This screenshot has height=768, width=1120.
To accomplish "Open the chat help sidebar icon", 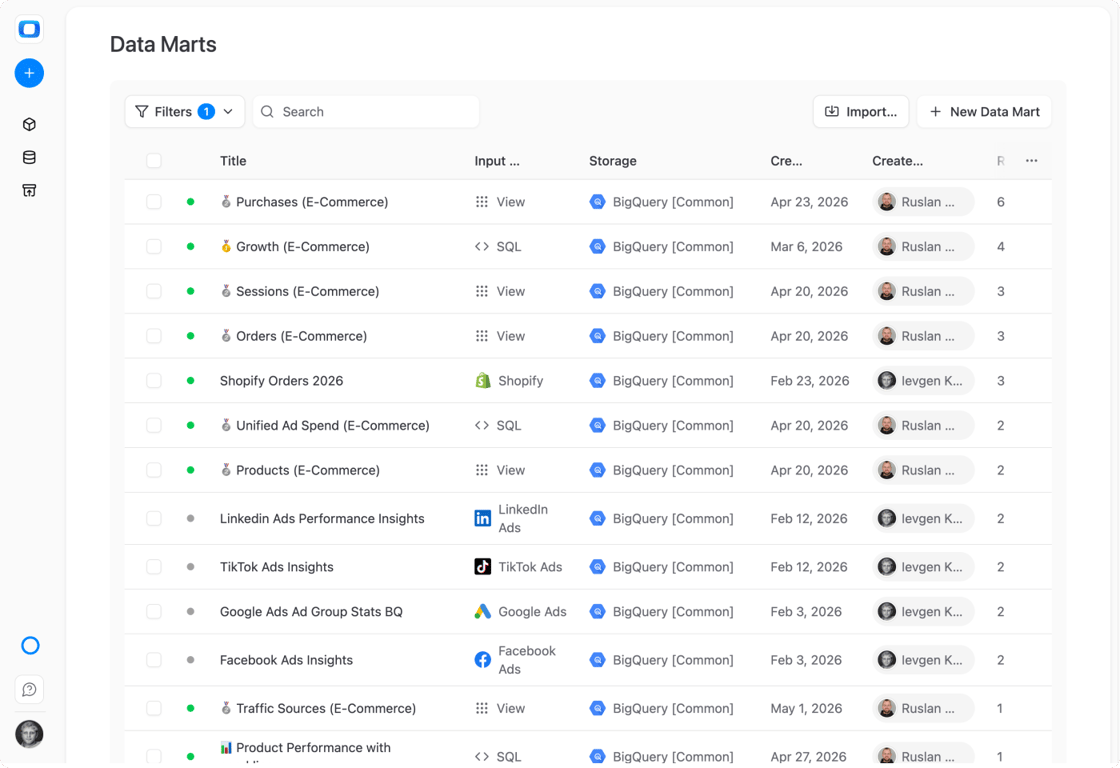I will point(29,689).
